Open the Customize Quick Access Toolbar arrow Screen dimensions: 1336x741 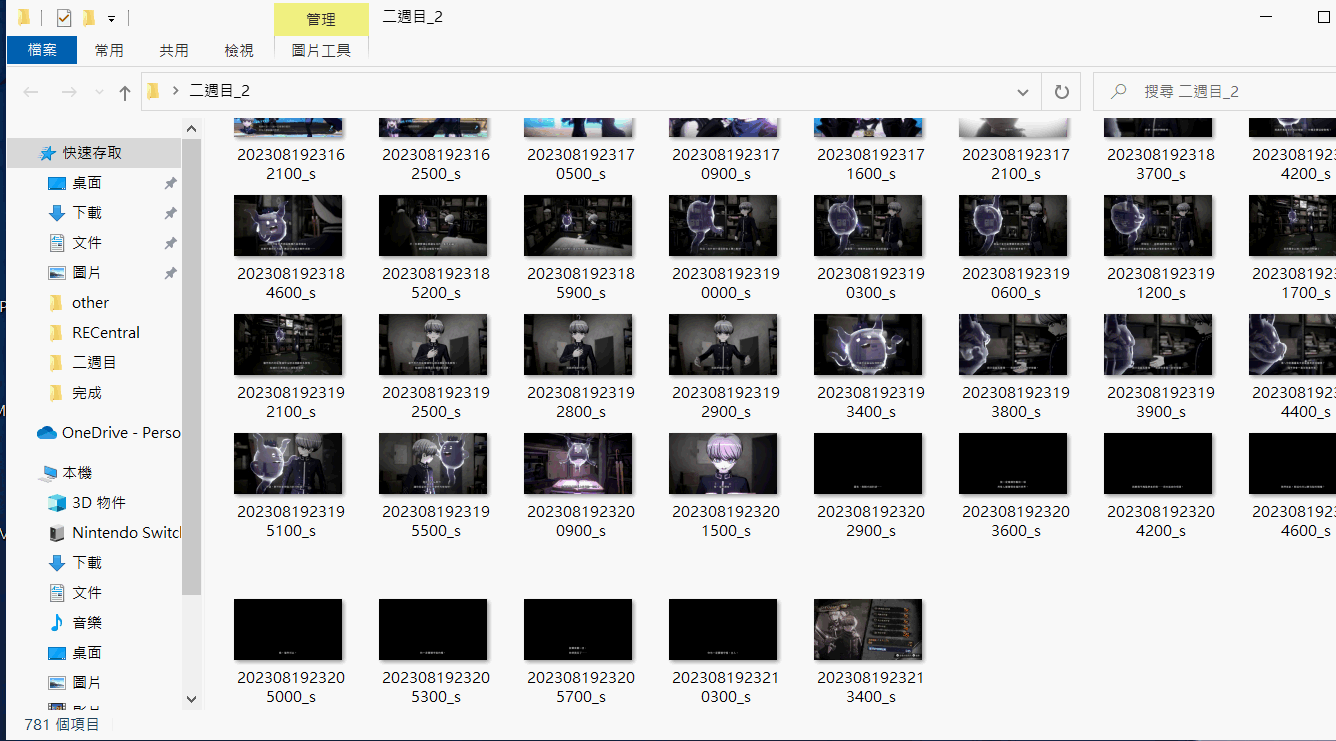pos(111,18)
